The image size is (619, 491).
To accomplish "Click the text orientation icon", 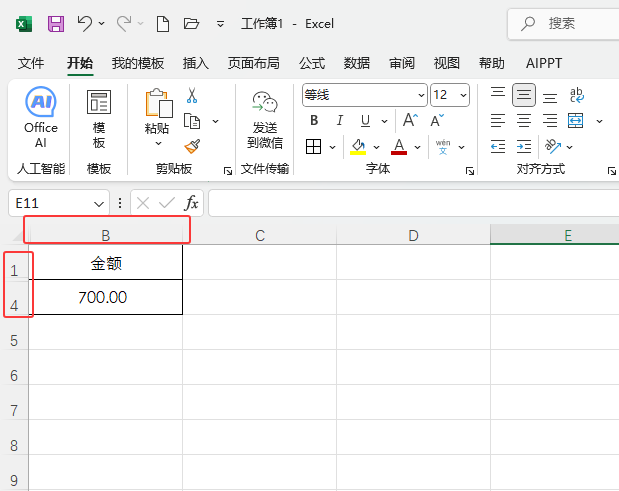I will tap(553, 146).
